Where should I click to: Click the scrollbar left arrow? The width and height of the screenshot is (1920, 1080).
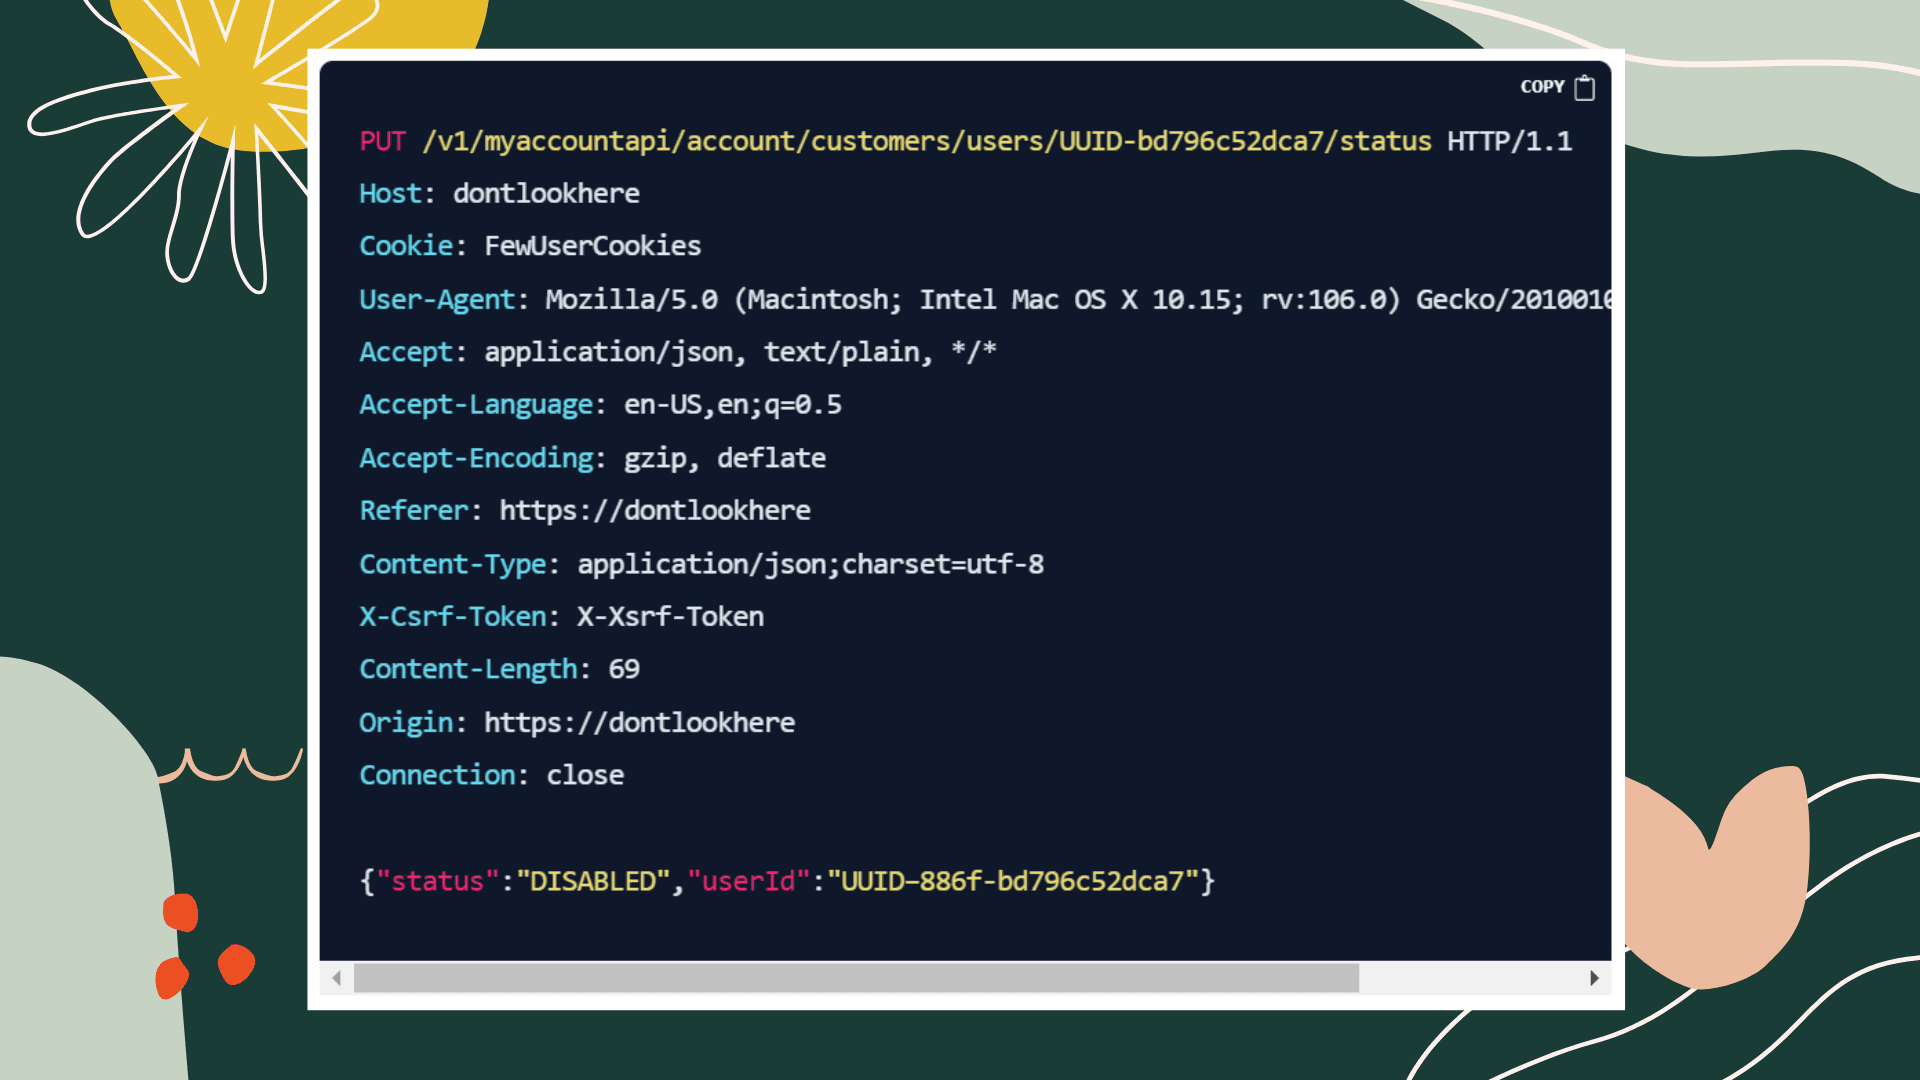[337, 978]
